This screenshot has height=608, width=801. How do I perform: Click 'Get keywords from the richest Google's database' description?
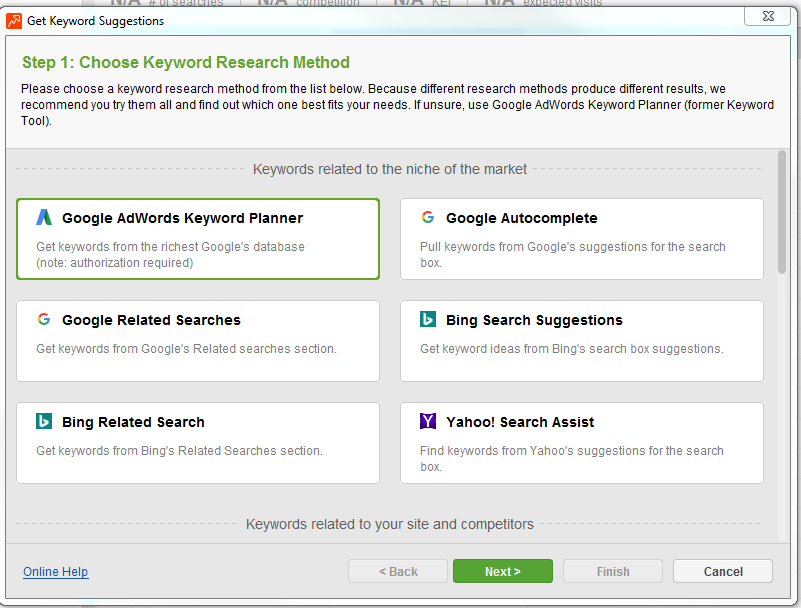tap(170, 254)
